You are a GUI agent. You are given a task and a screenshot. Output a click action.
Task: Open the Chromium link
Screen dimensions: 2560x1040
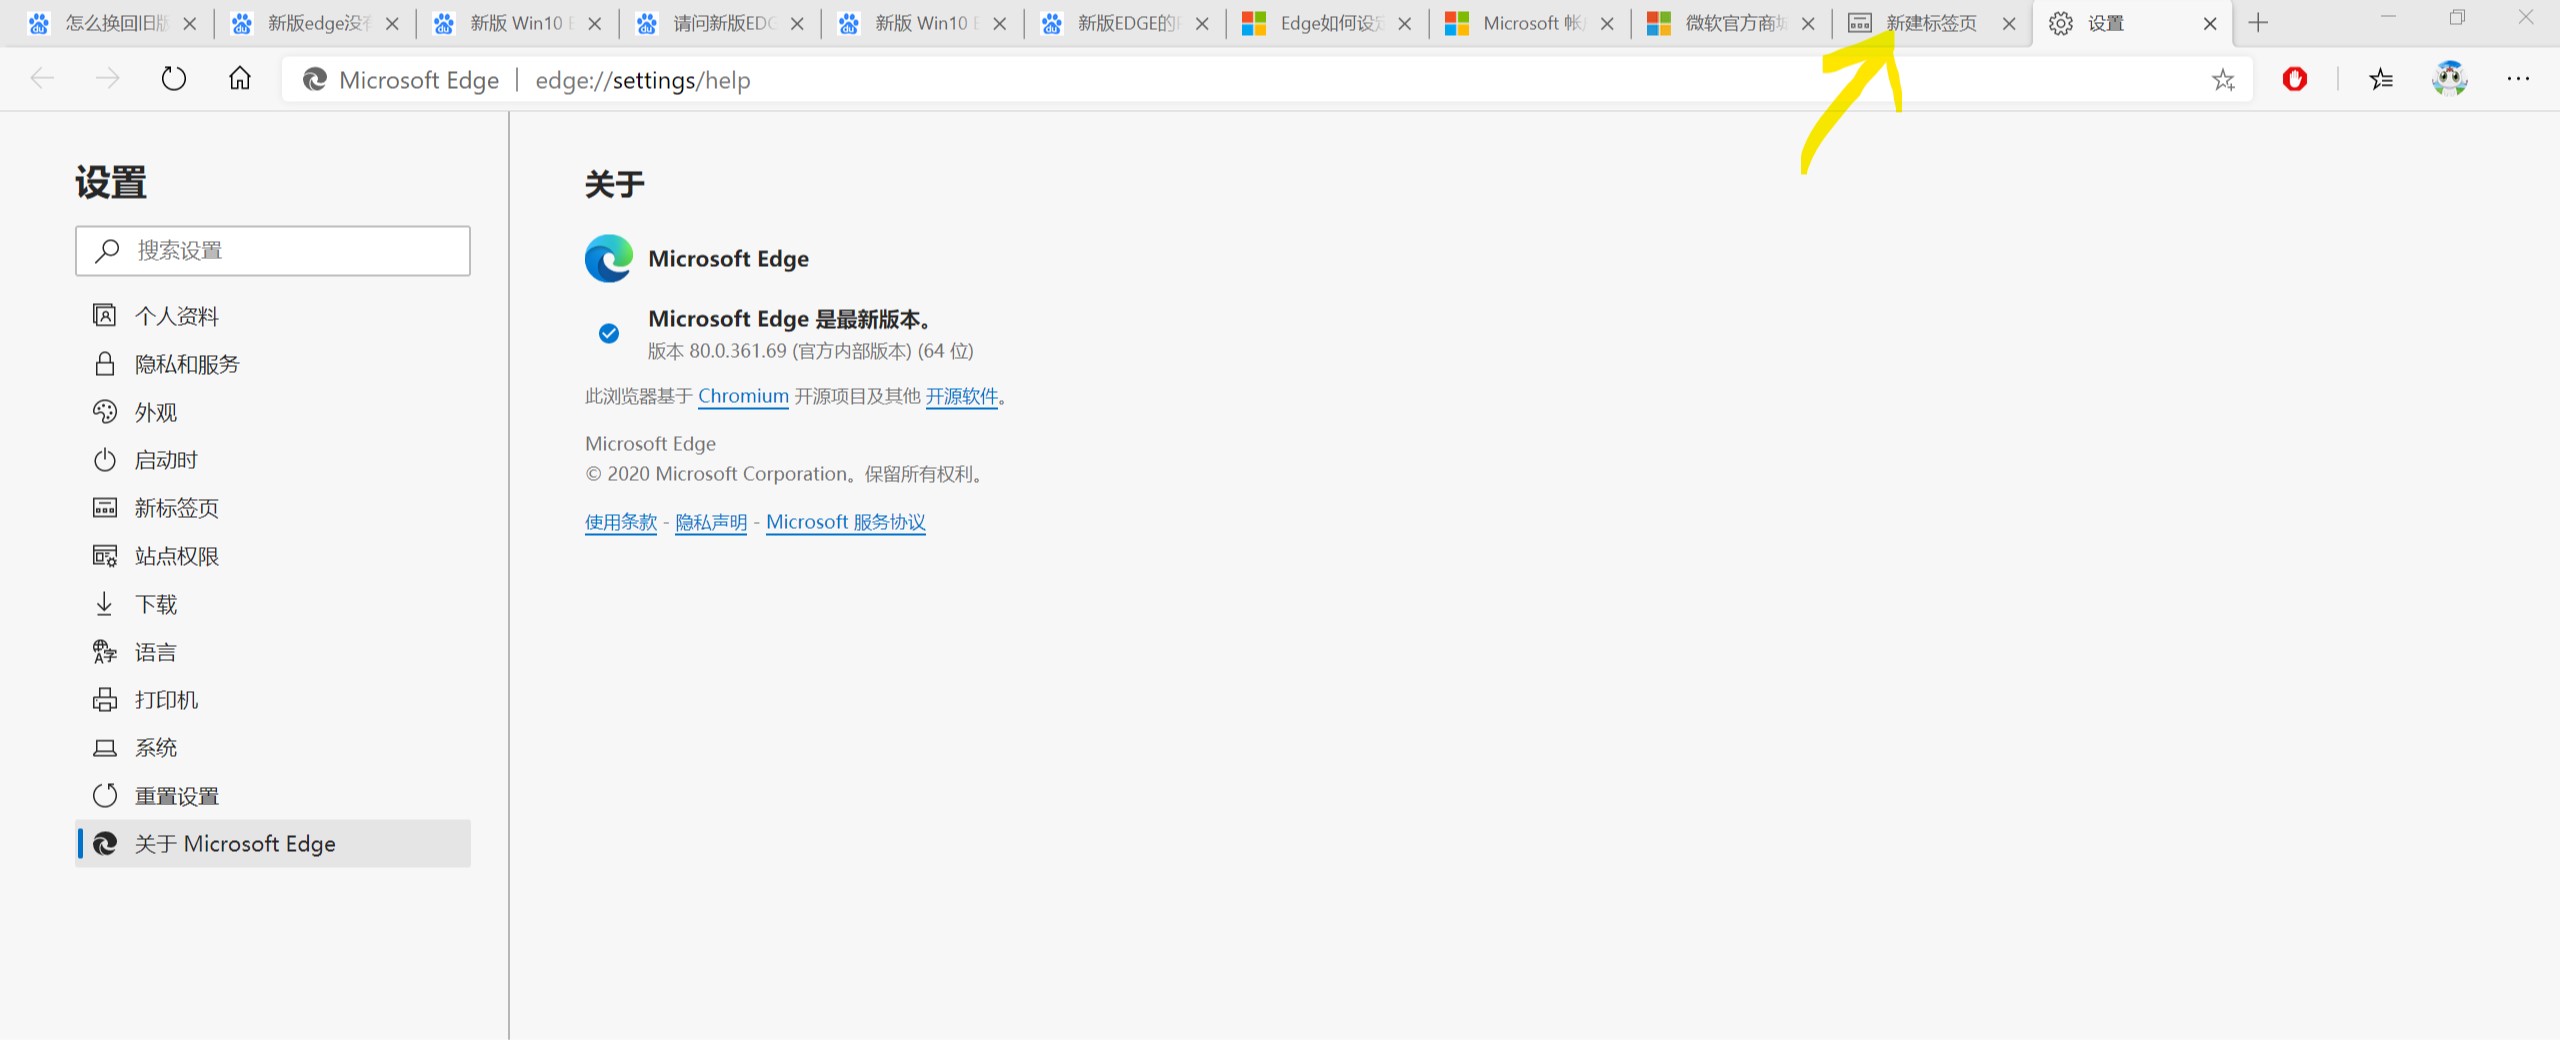[x=743, y=396]
